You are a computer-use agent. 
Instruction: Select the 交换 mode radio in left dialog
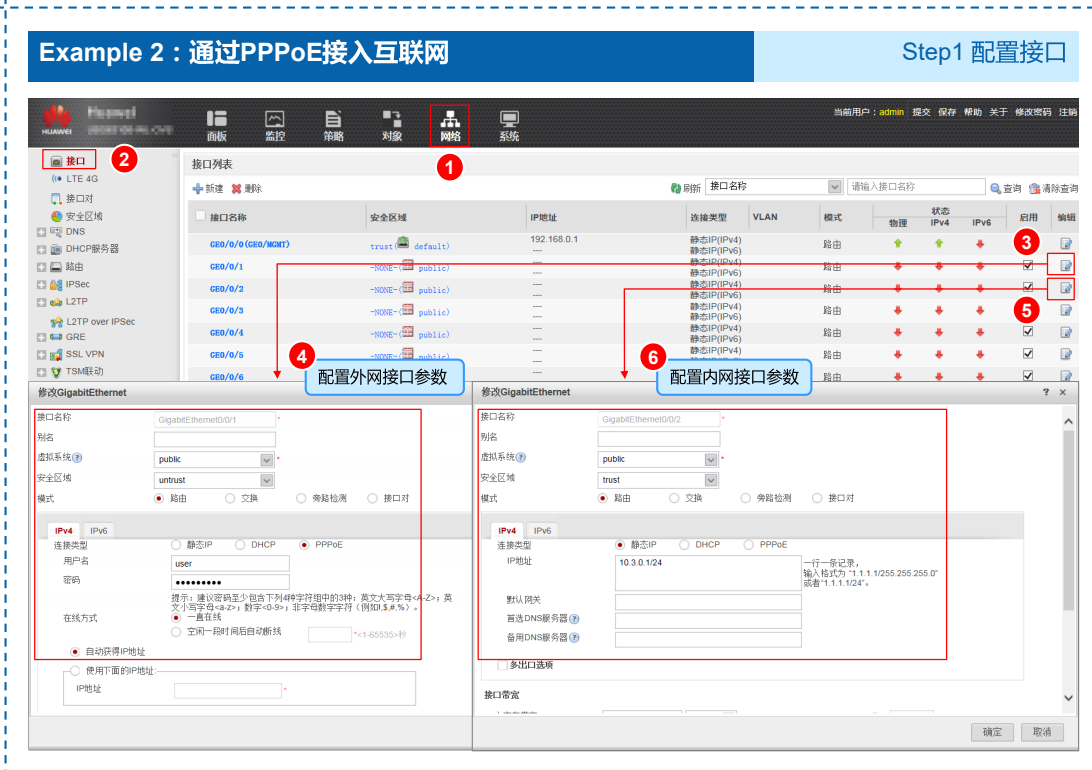pos(231,498)
